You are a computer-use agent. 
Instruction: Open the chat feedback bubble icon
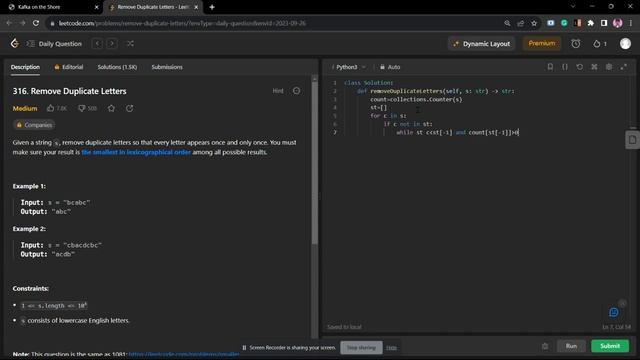coord(613,312)
